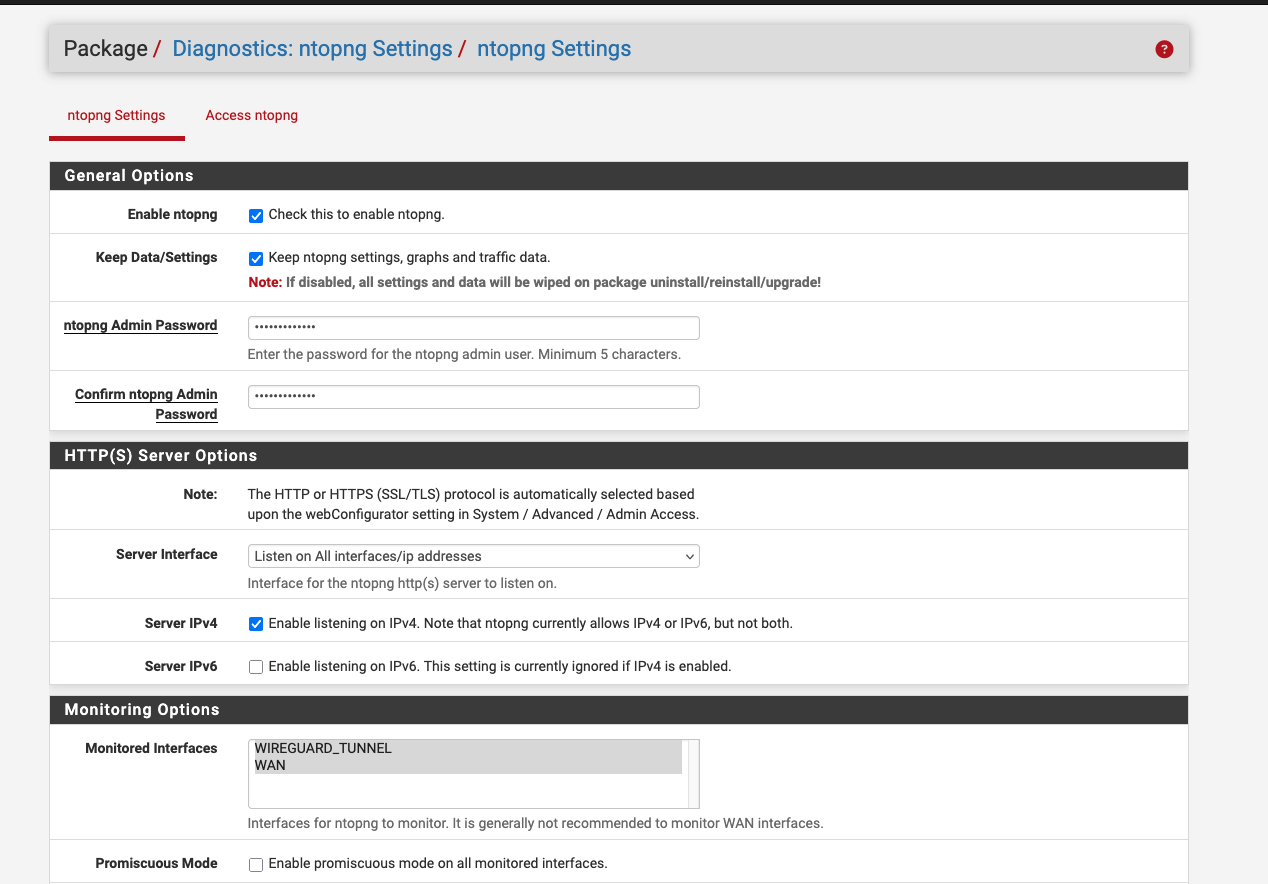Toggle the Keep Data/Settings checkbox

256,258
